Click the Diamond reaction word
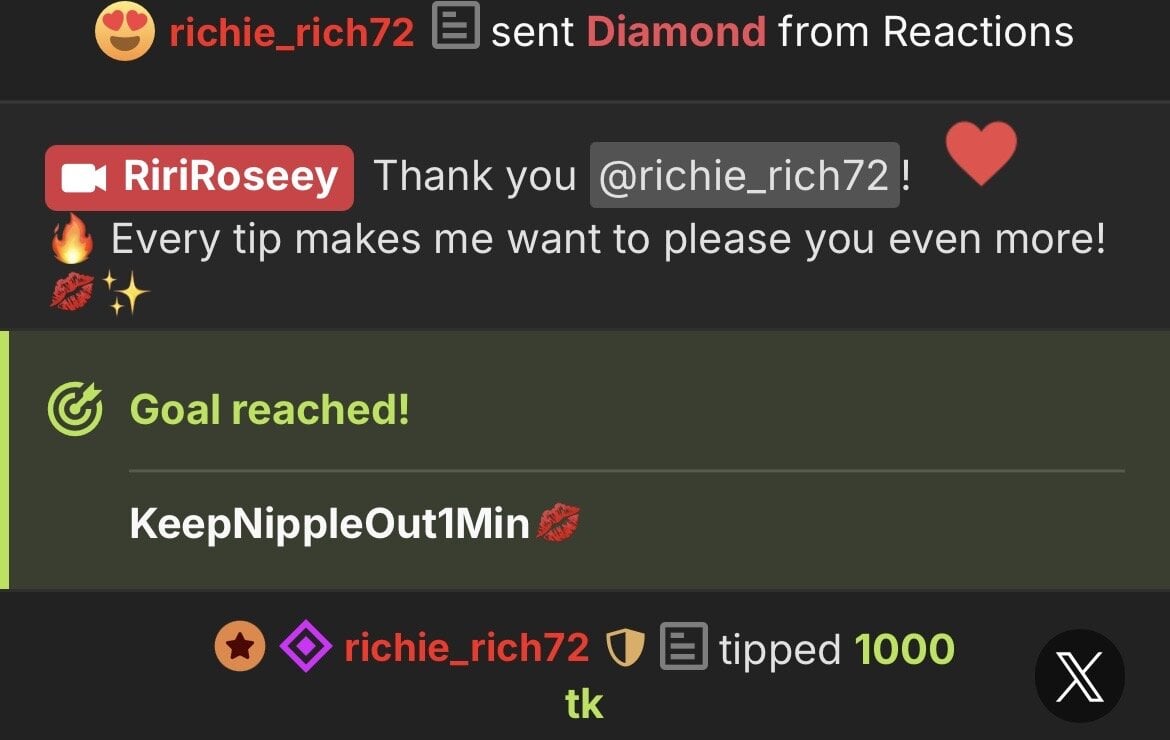The image size is (1170, 740). coord(676,31)
